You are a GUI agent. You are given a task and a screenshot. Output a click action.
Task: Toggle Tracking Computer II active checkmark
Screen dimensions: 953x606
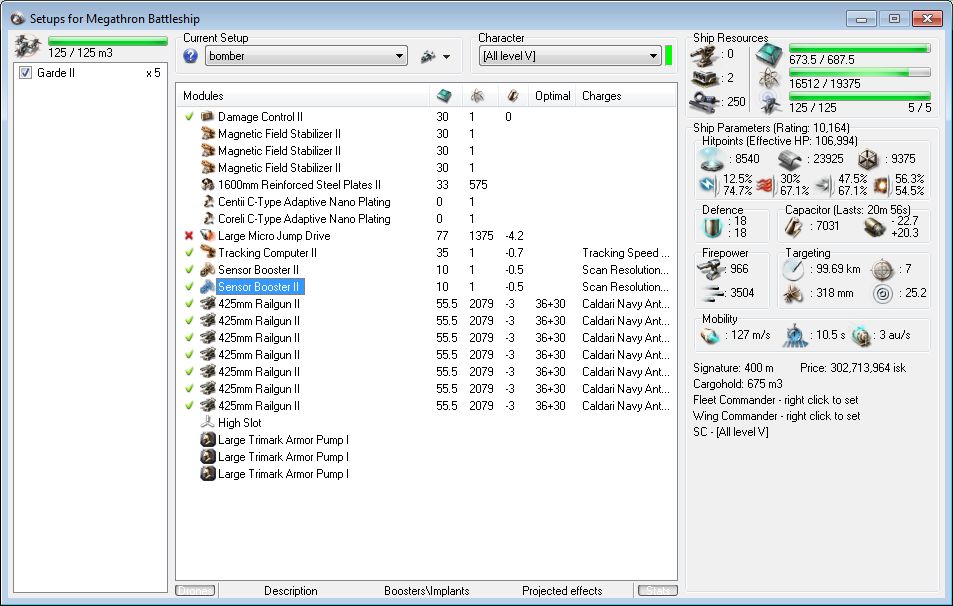(x=189, y=252)
